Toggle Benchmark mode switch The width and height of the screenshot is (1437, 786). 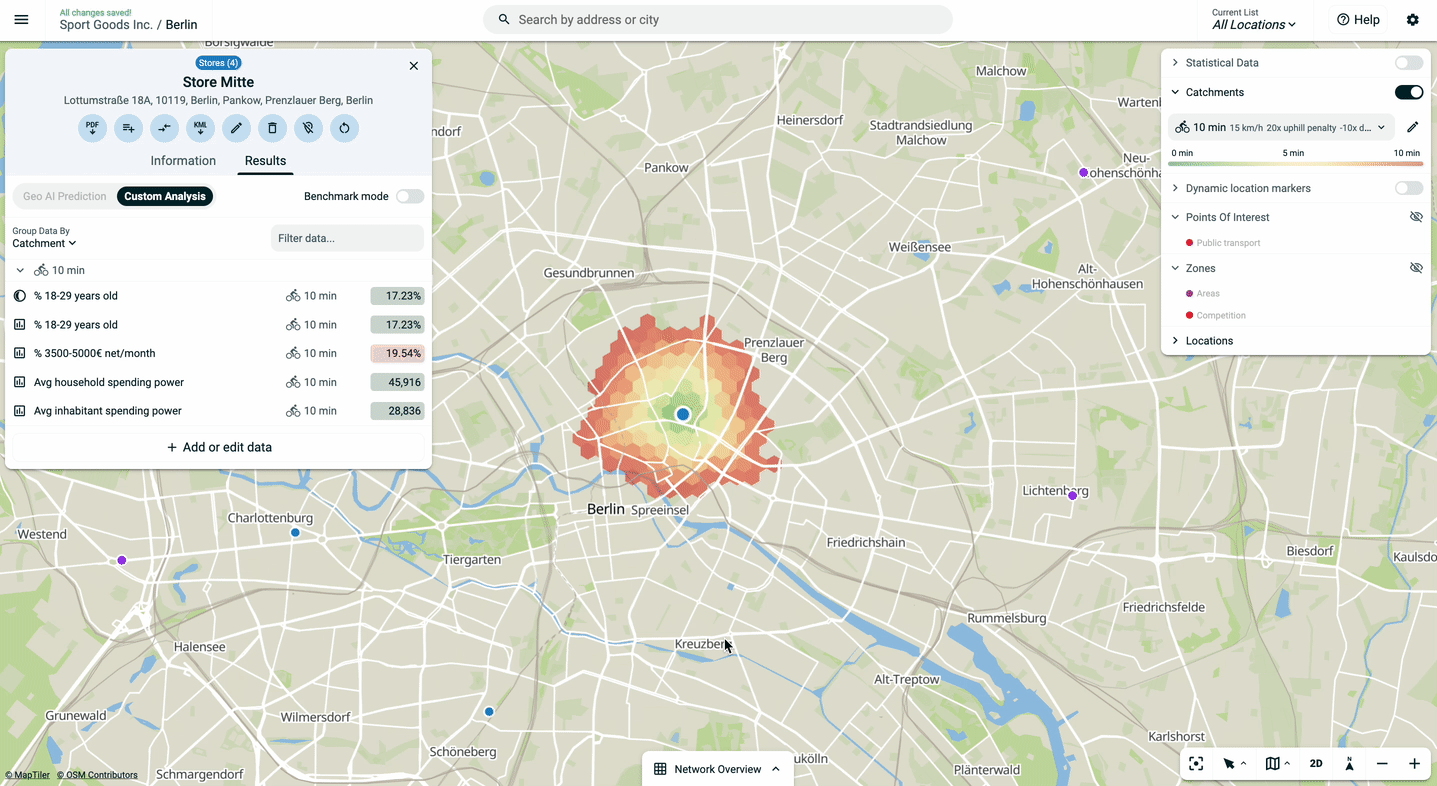409,196
